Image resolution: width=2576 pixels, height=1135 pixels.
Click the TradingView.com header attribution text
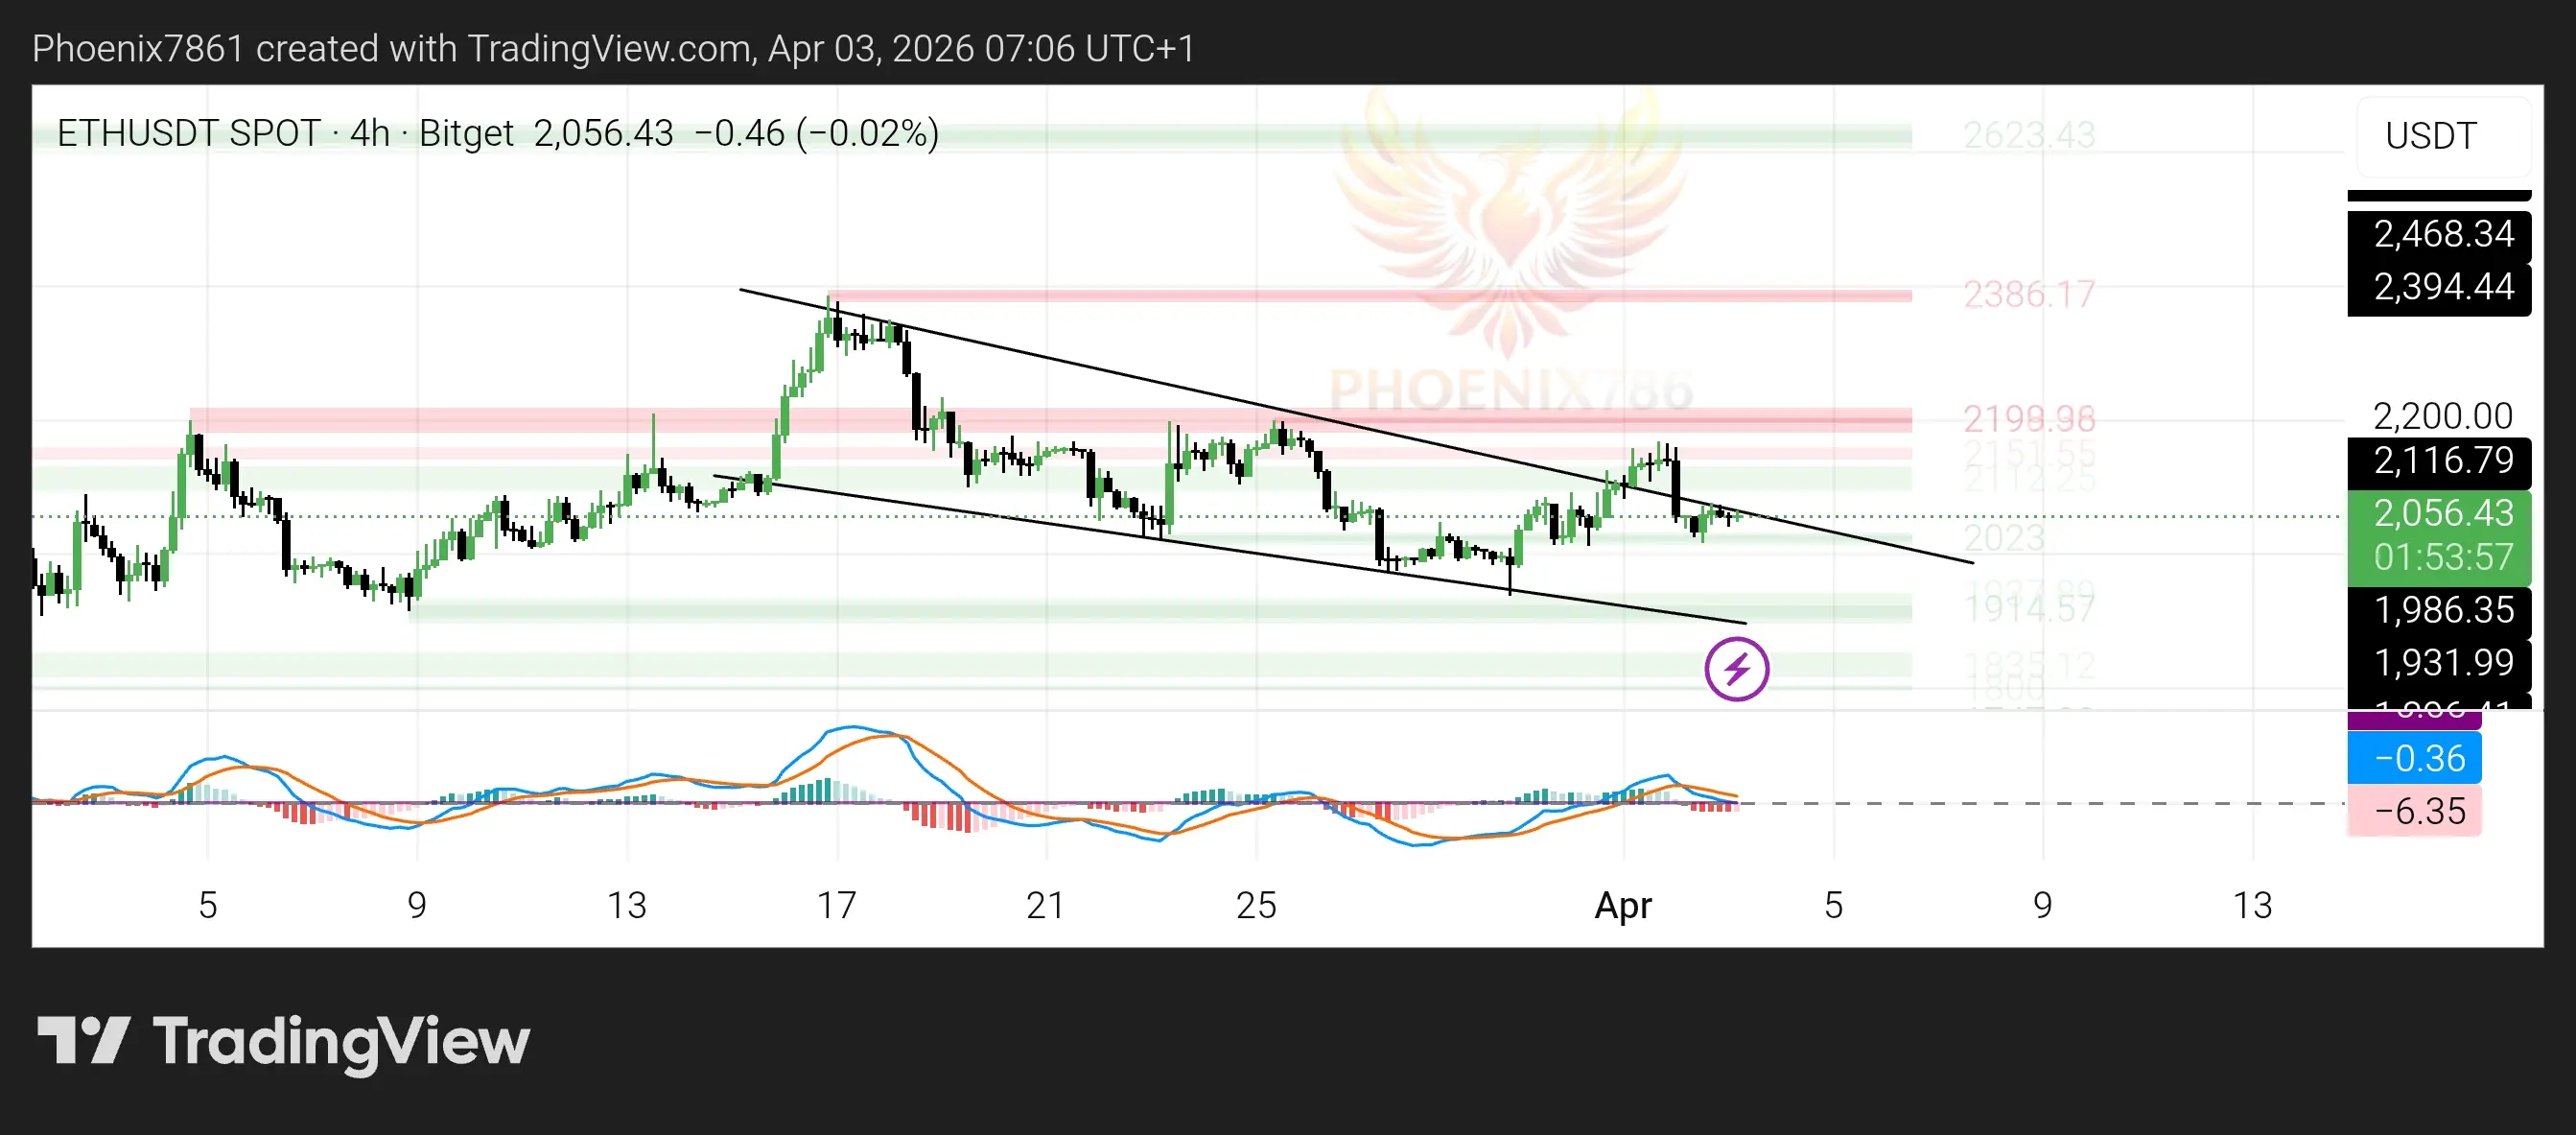pyautogui.click(x=612, y=48)
